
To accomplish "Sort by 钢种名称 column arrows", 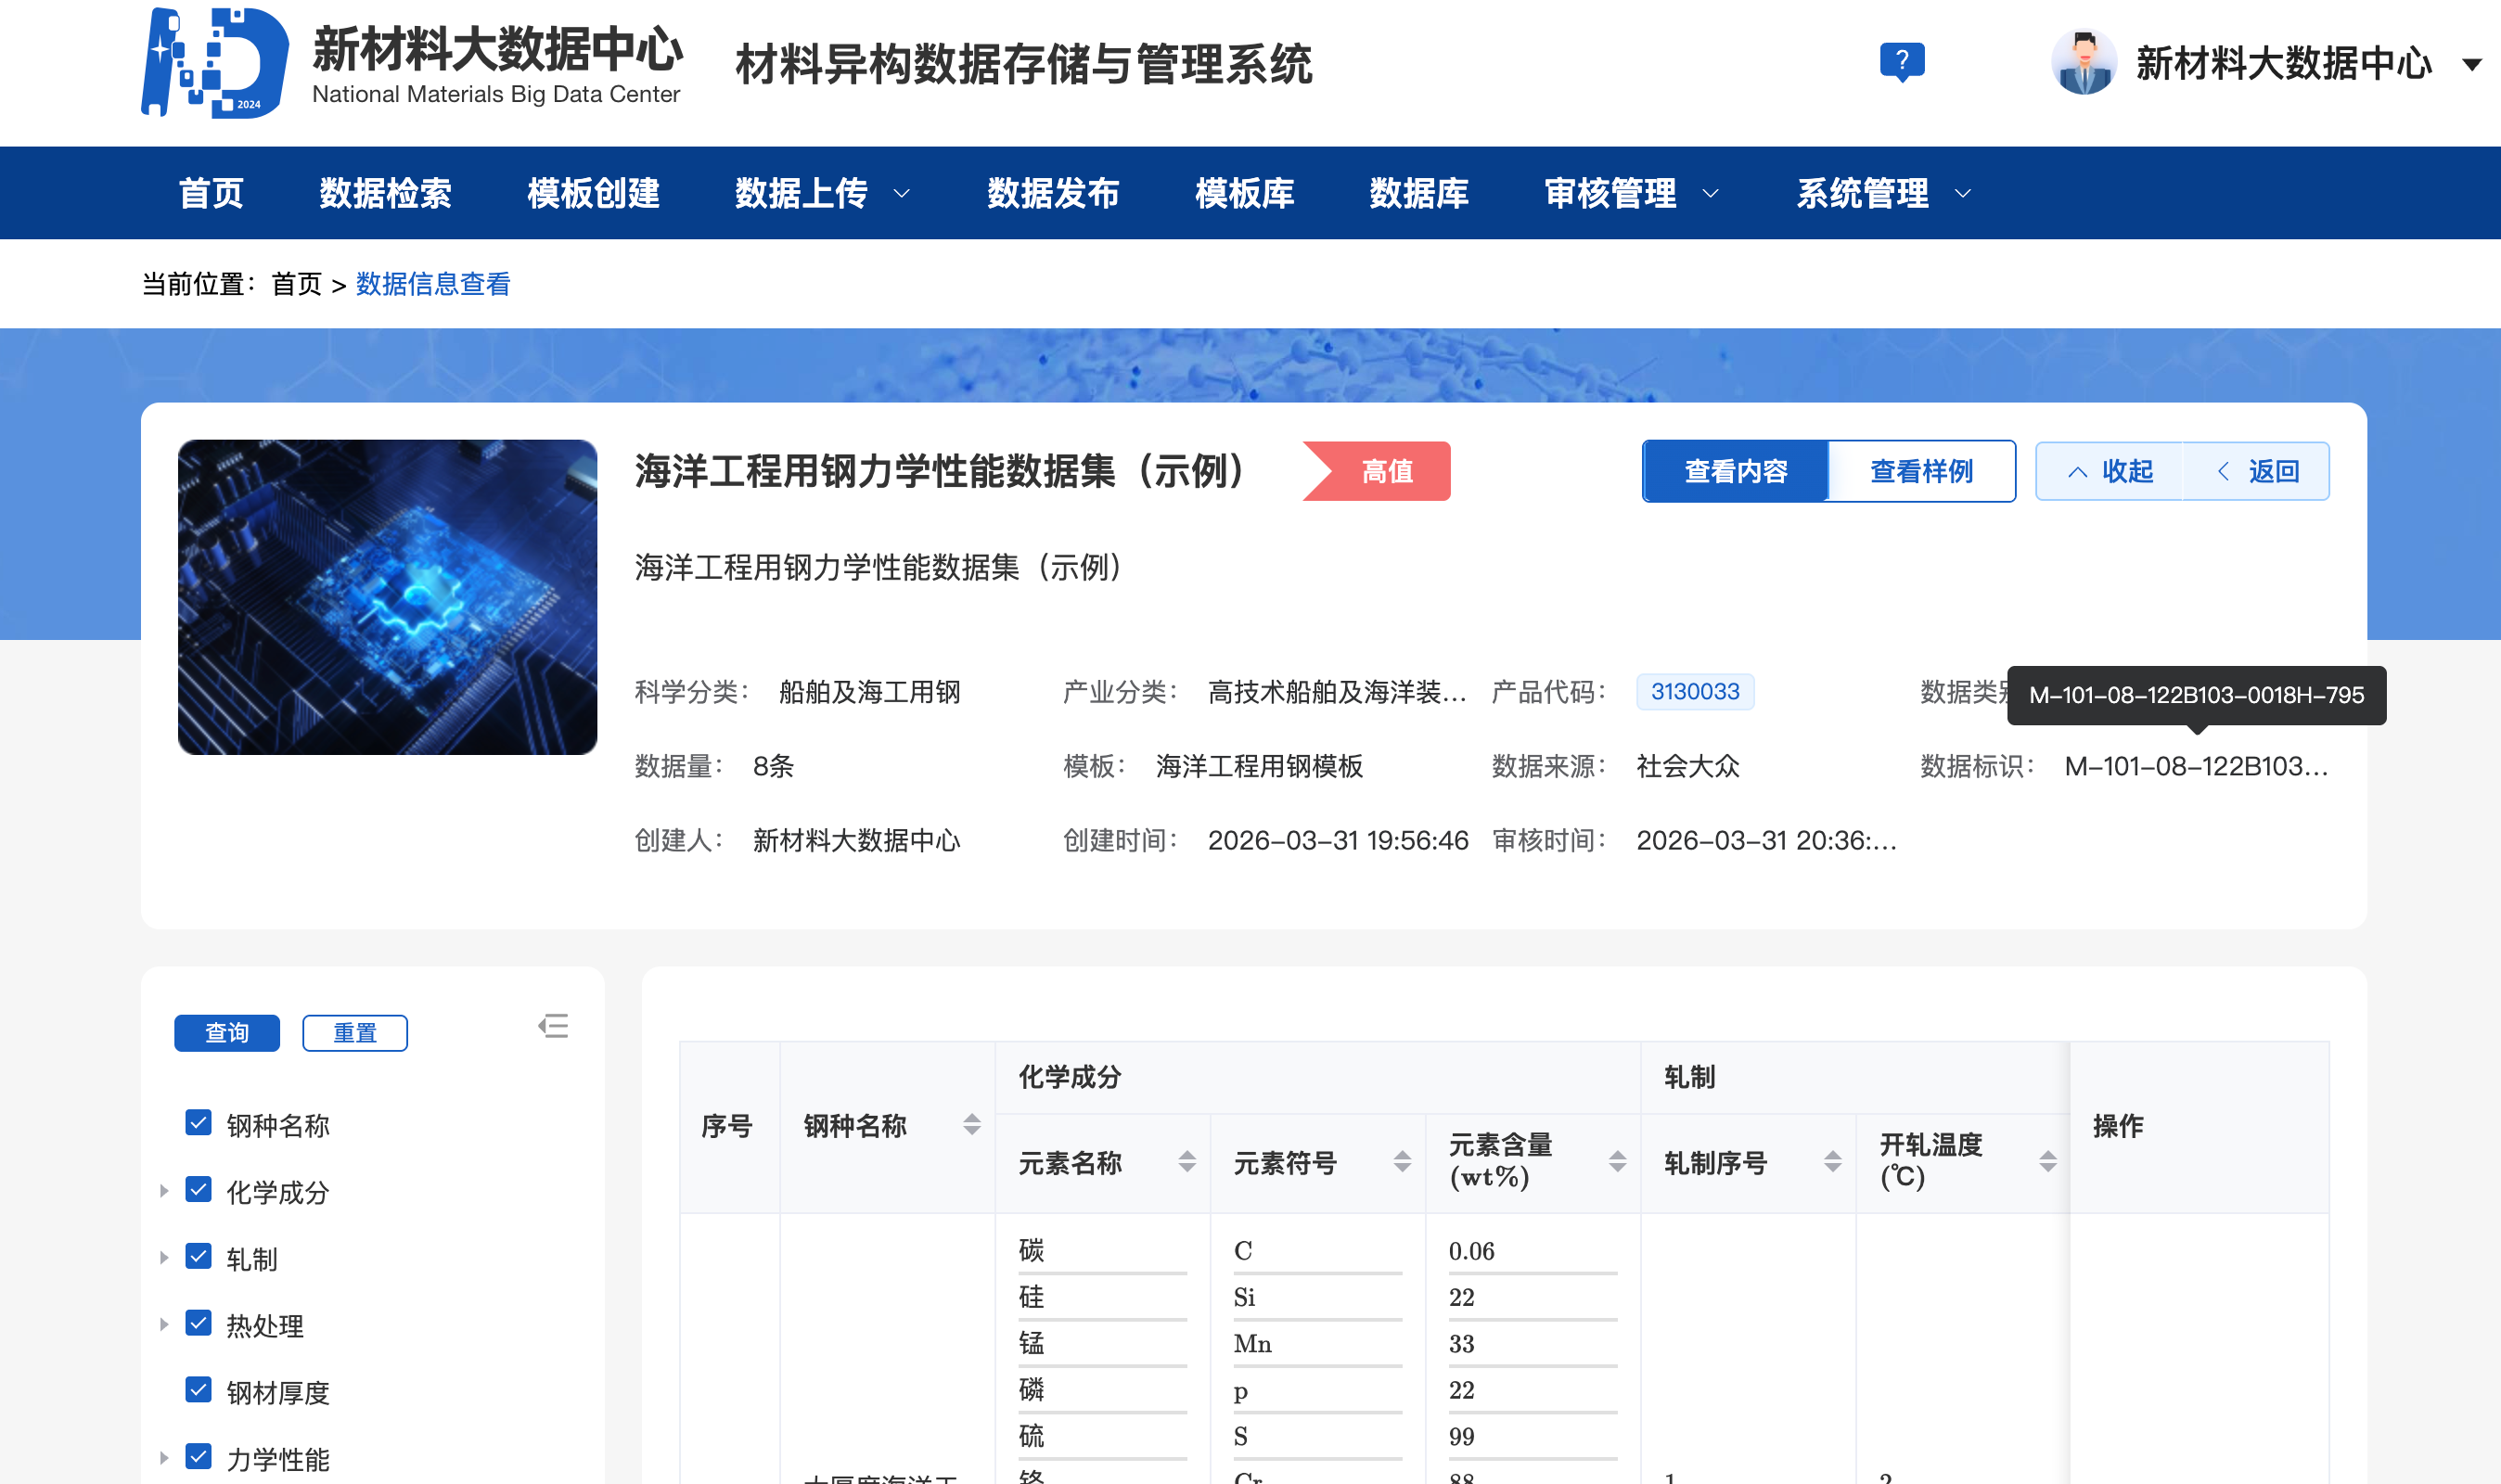I will click(x=971, y=1125).
